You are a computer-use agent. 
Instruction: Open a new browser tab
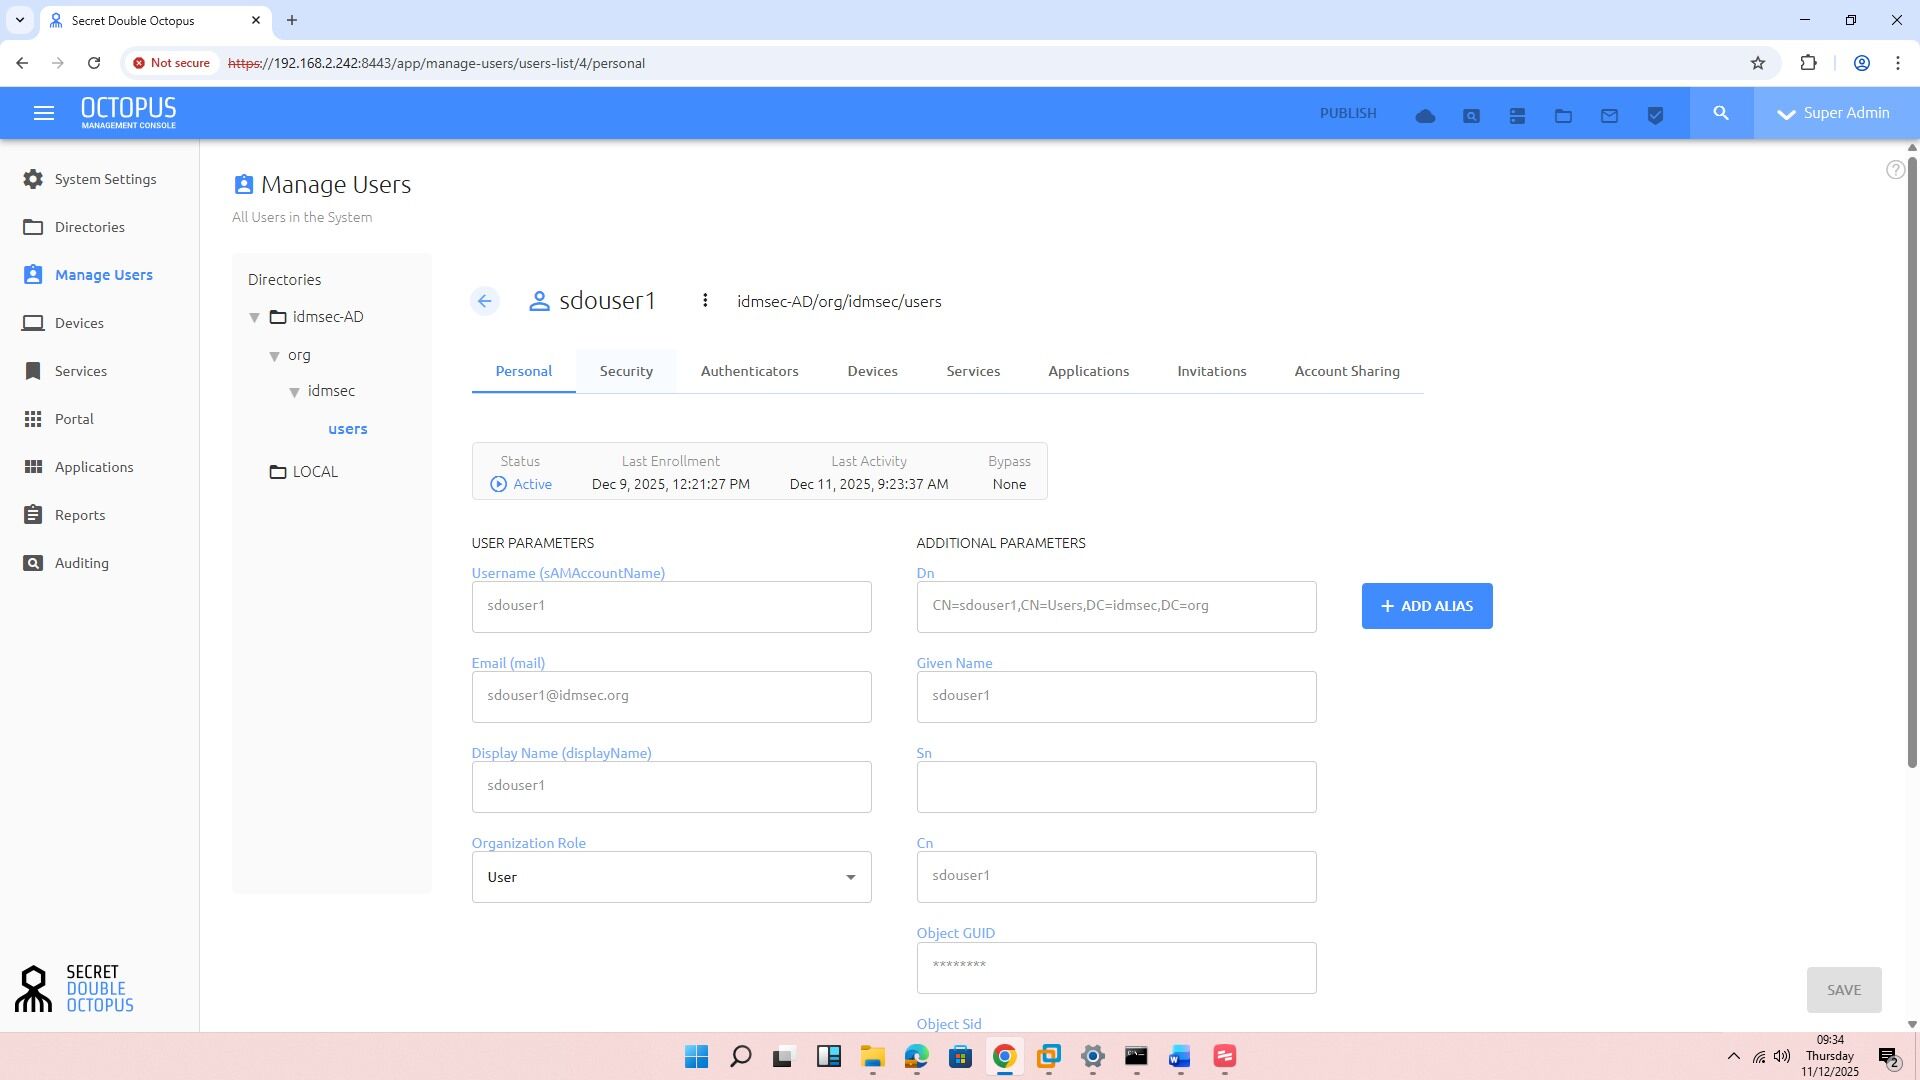click(292, 20)
